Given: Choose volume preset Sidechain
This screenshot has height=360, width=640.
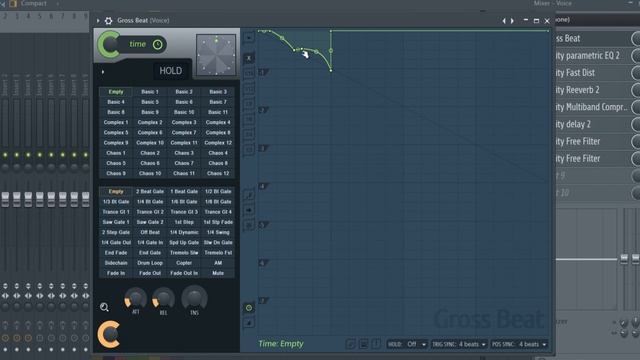Looking at the screenshot, I should coord(116,263).
